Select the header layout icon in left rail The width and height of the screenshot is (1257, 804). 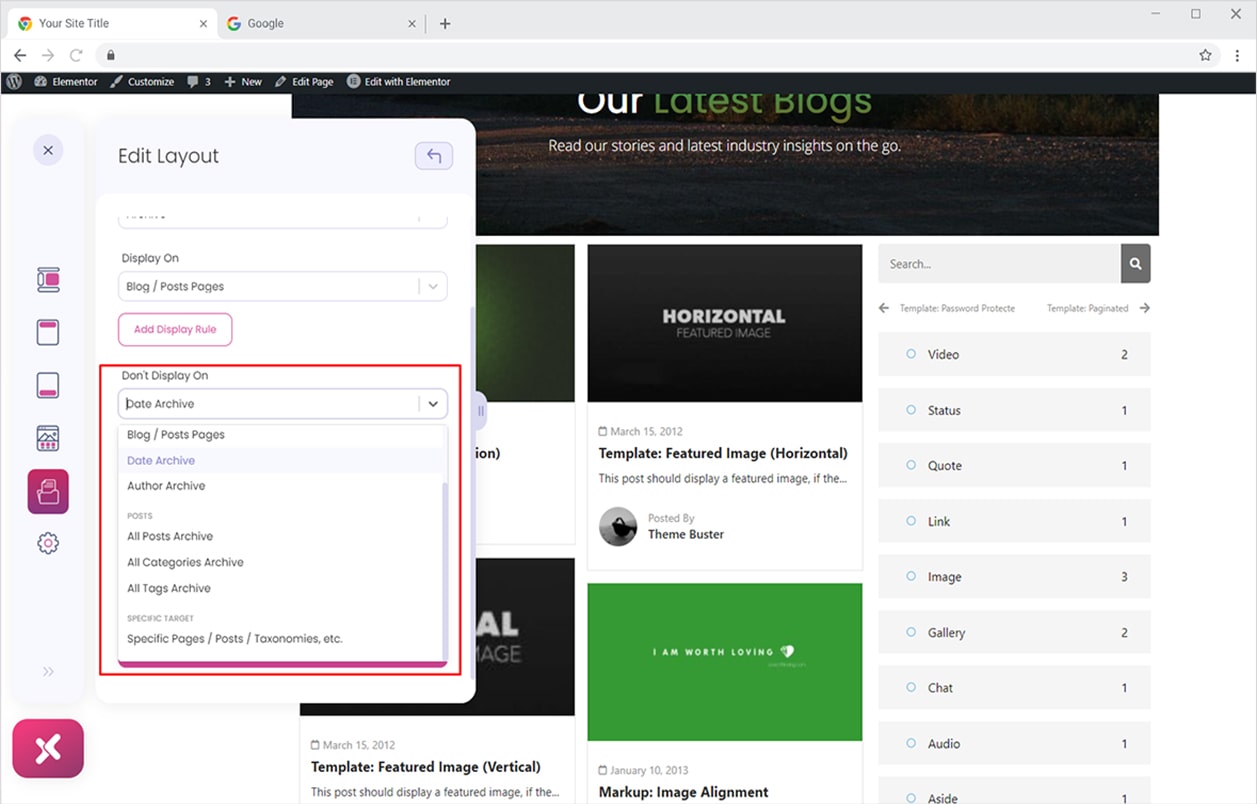tap(48, 332)
